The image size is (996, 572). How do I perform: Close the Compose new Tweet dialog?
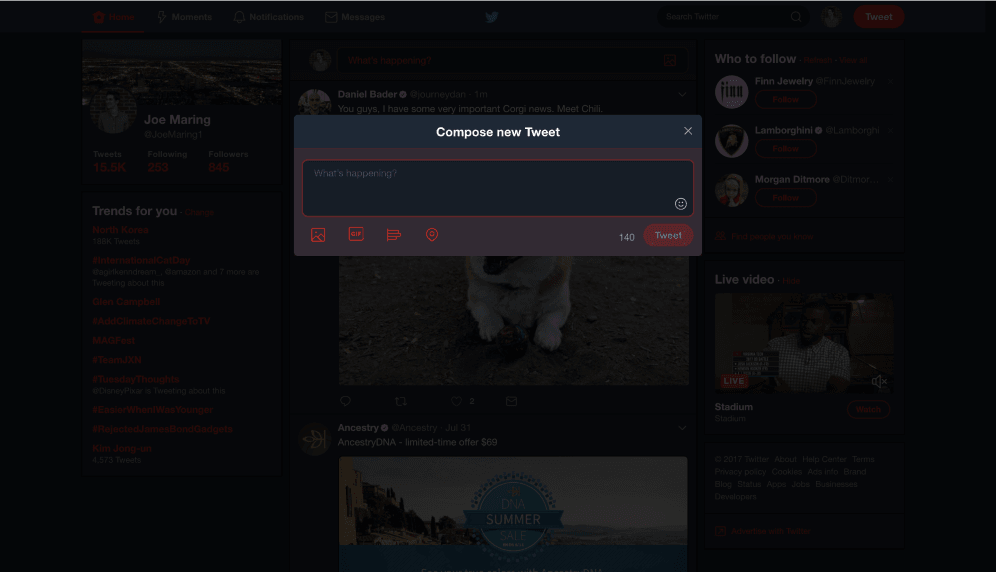[x=688, y=131]
